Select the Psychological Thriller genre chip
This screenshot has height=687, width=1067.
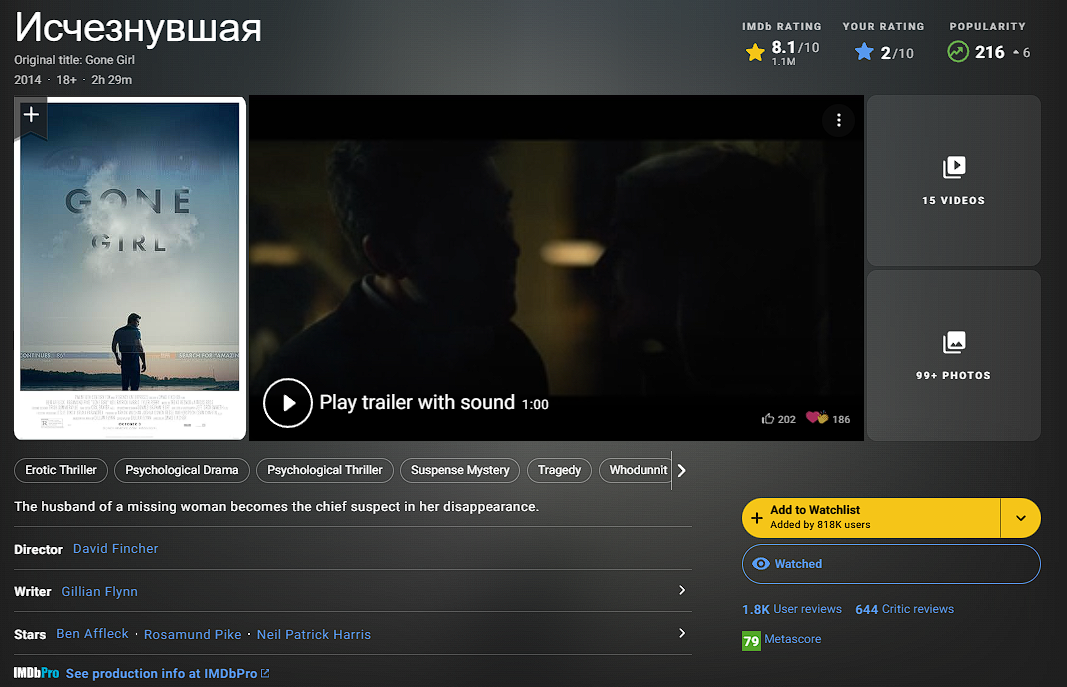pyautogui.click(x=325, y=470)
